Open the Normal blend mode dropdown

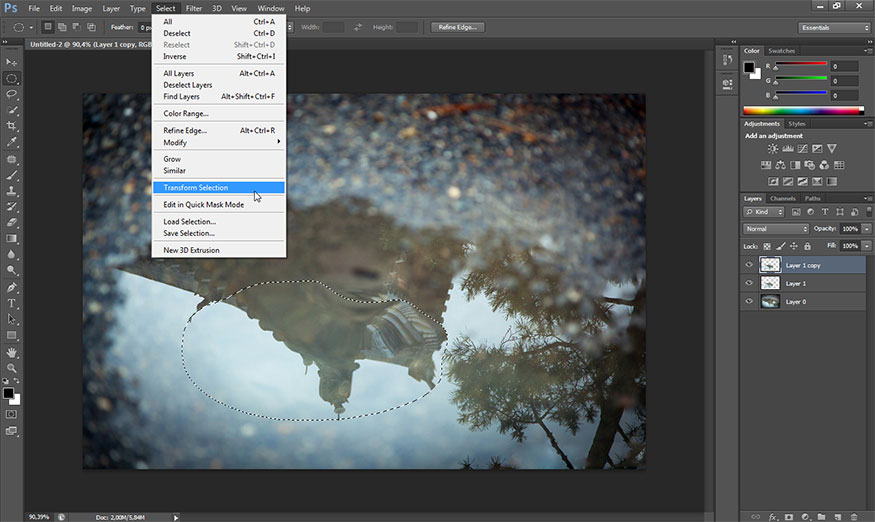(x=776, y=229)
